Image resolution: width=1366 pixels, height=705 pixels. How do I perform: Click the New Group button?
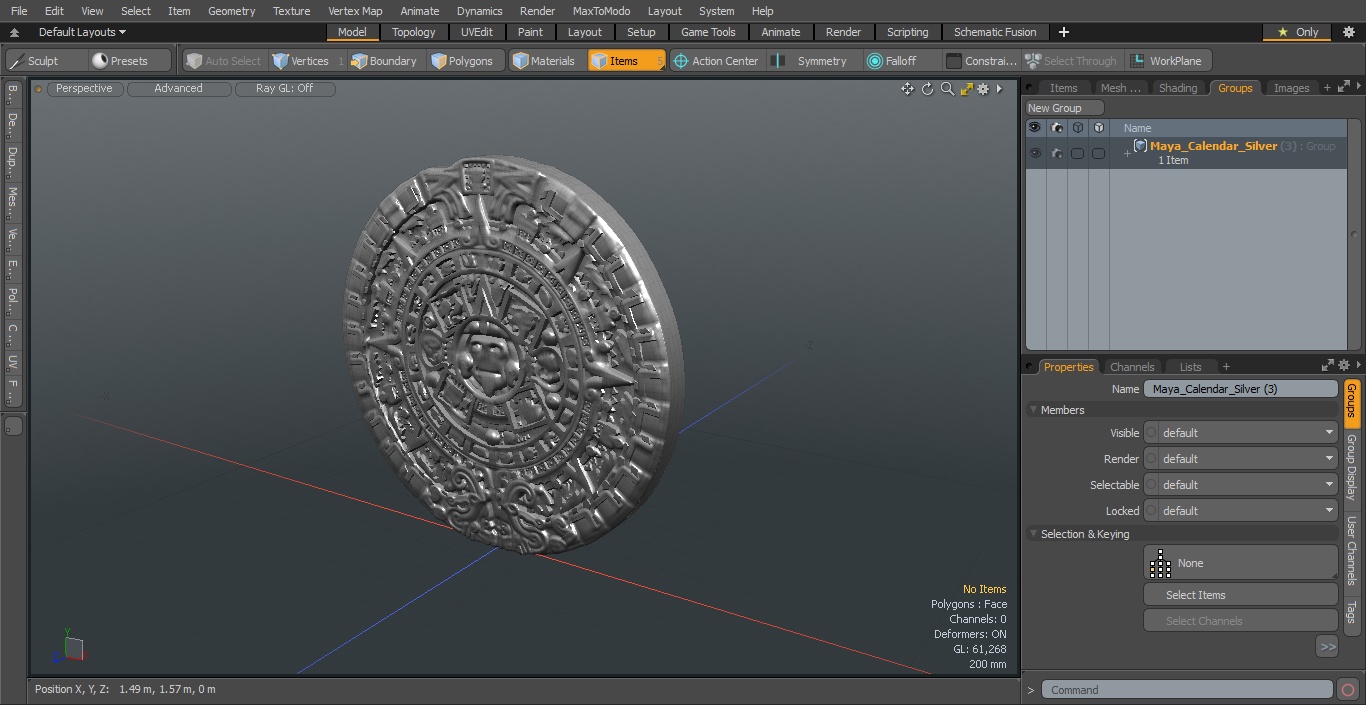tap(1064, 108)
